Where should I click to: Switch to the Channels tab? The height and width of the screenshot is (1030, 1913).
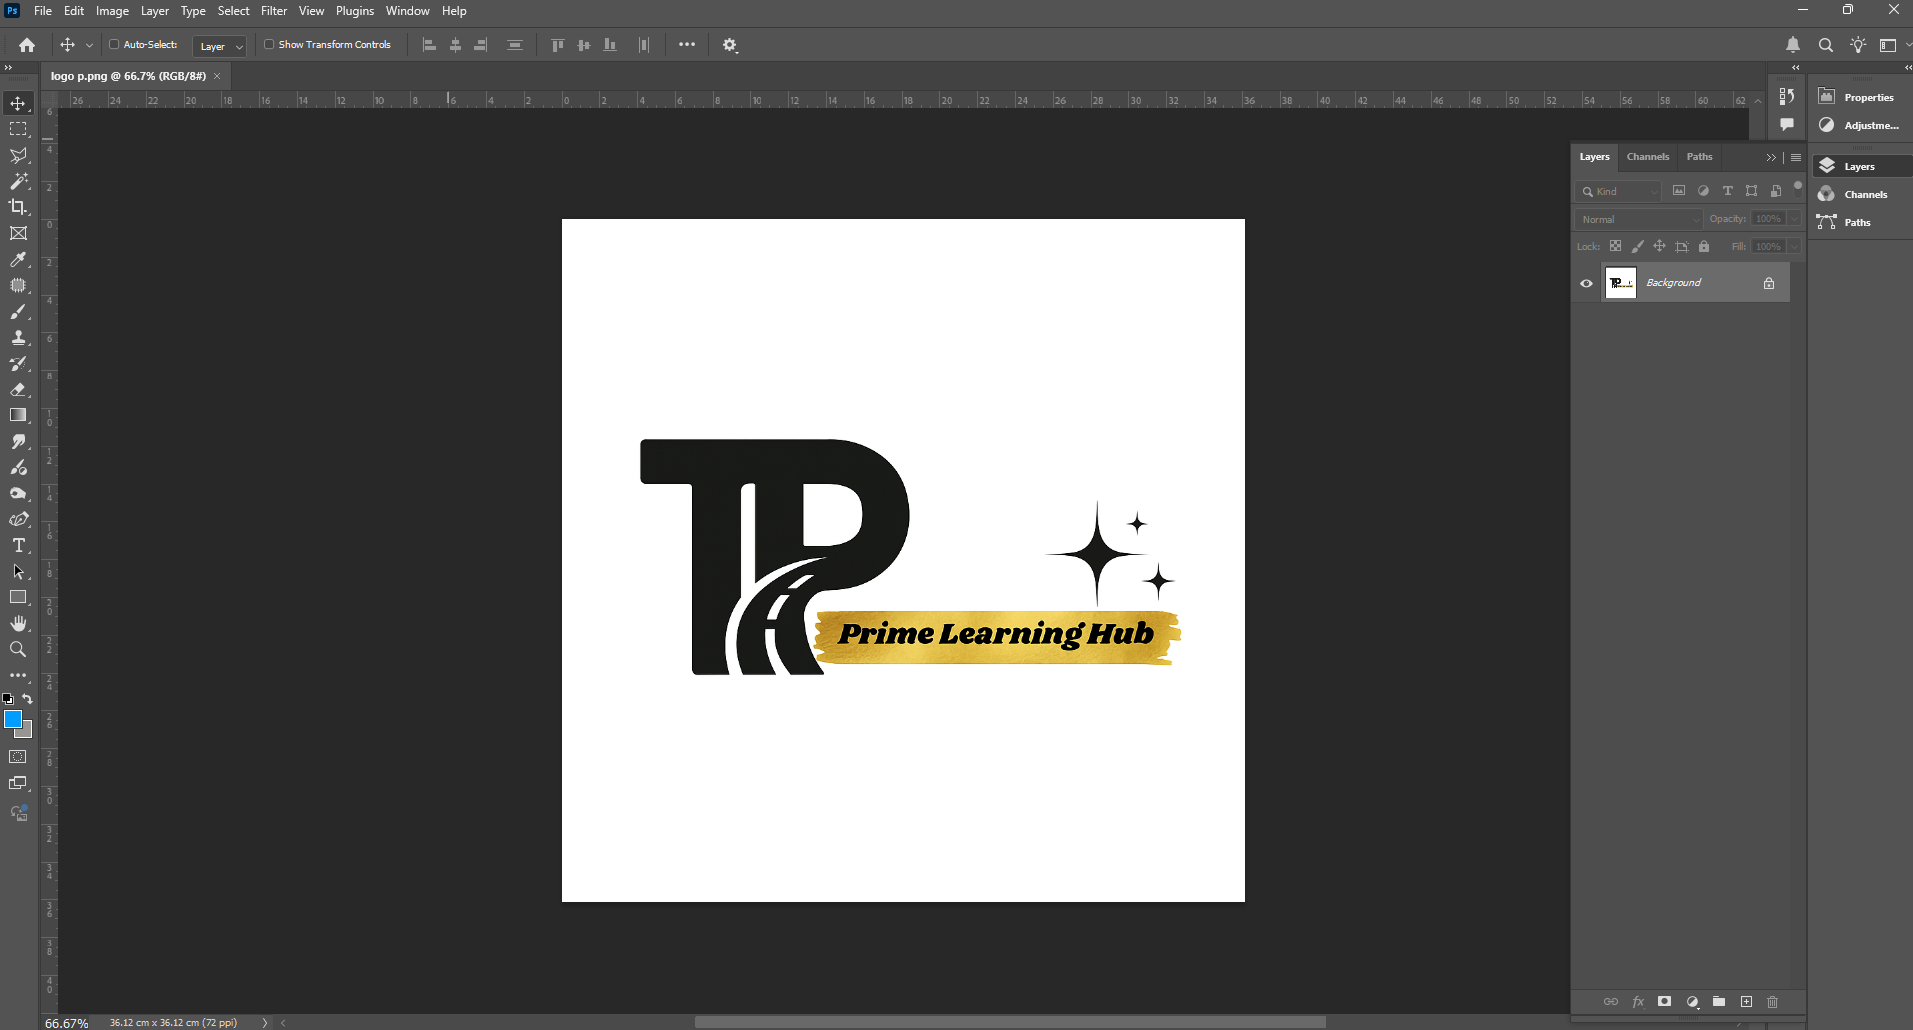1647,157
